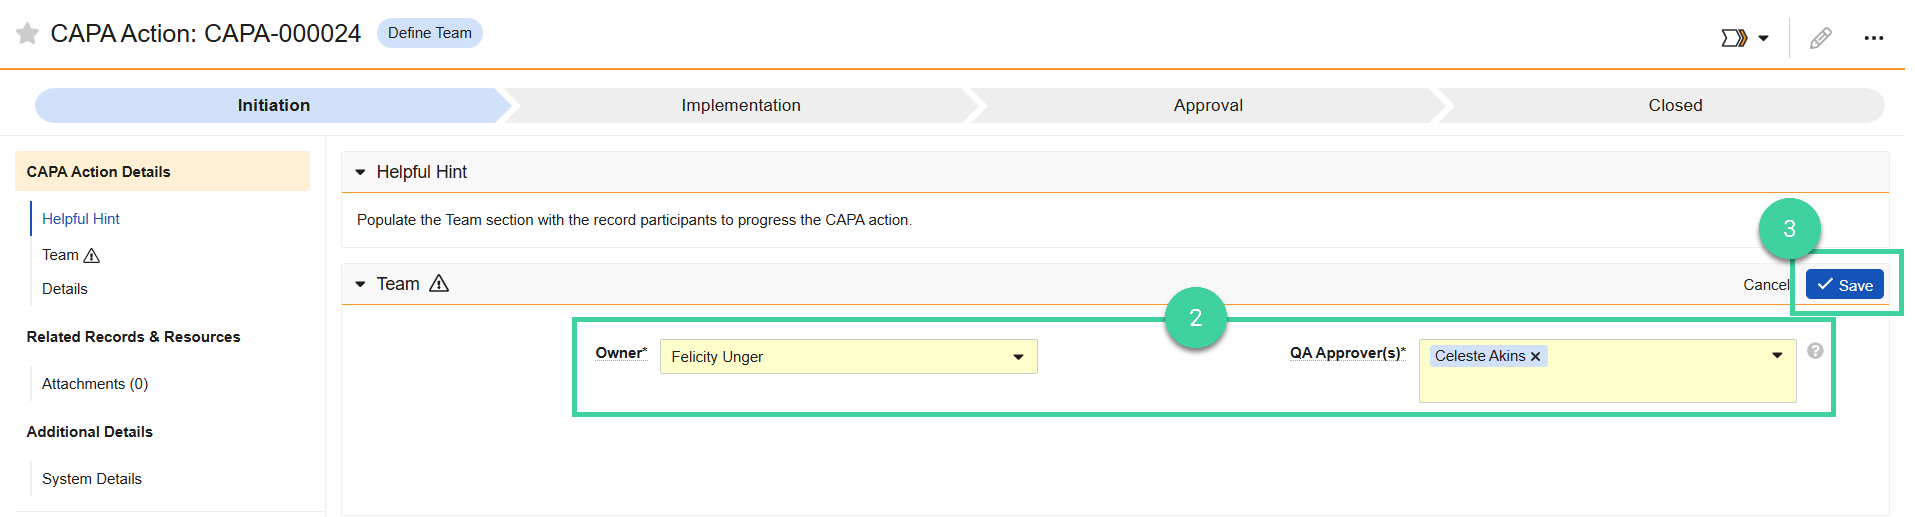This screenshot has width=1915, height=517.
Task: Save the Team section
Action: point(1845,285)
